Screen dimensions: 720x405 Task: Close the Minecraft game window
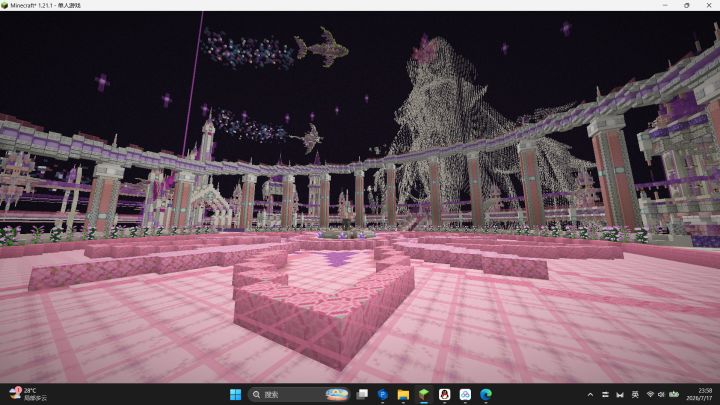point(709,6)
